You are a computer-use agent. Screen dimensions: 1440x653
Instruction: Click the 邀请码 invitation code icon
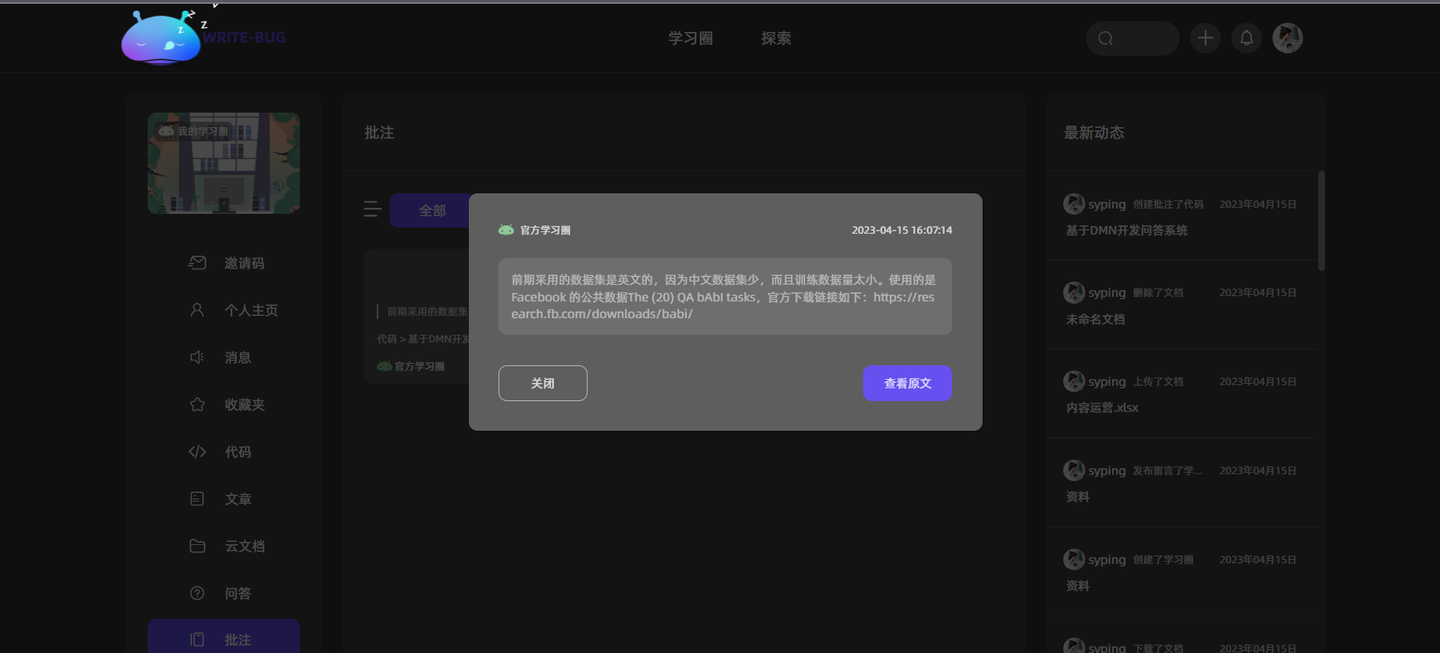(196, 263)
